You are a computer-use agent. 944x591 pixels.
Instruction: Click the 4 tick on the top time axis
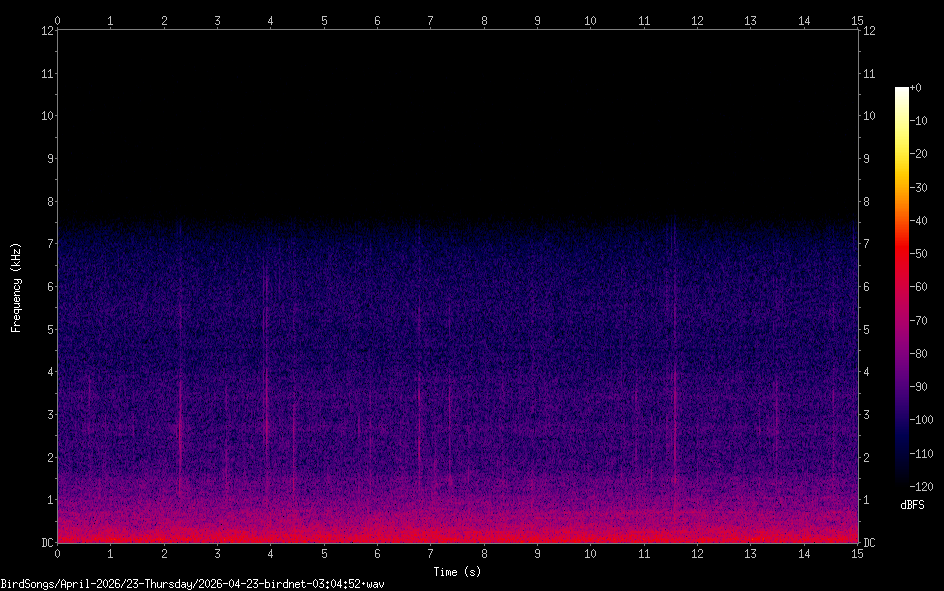tap(270, 20)
